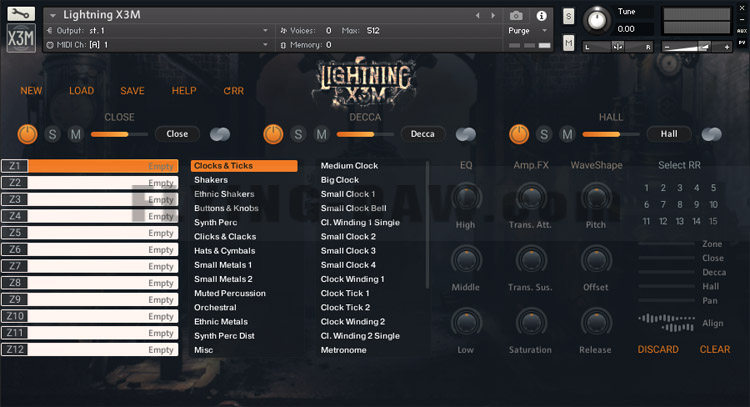Collapse instrument header with the triangle
This screenshot has width=750, height=407.
coord(53,15)
